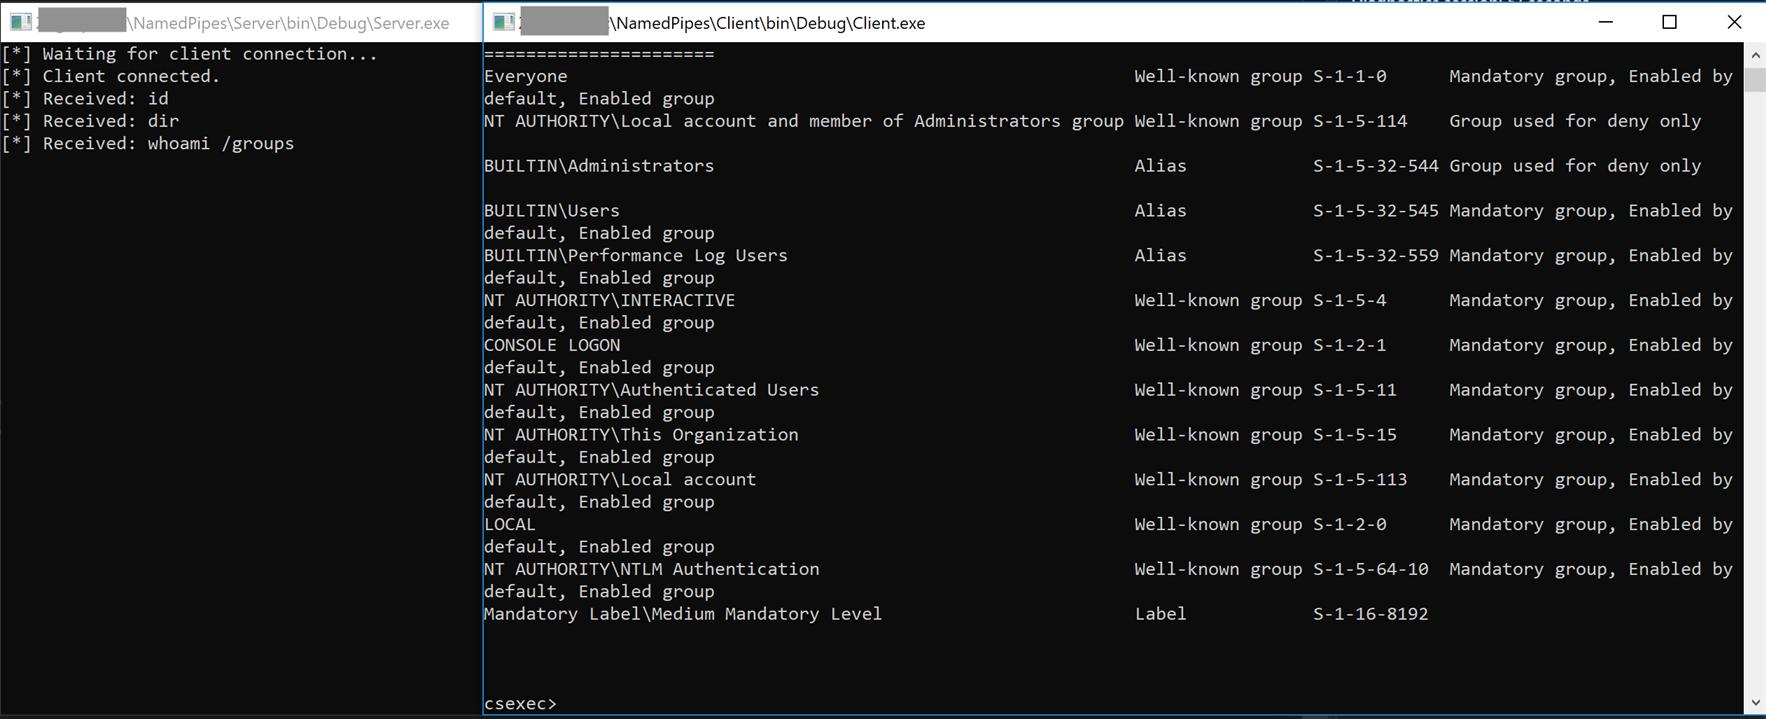Image resolution: width=1766 pixels, height=719 pixels.
Task: Click 'Well-known group' in CONSOLE LOGON row
Action: point(1218,345)
